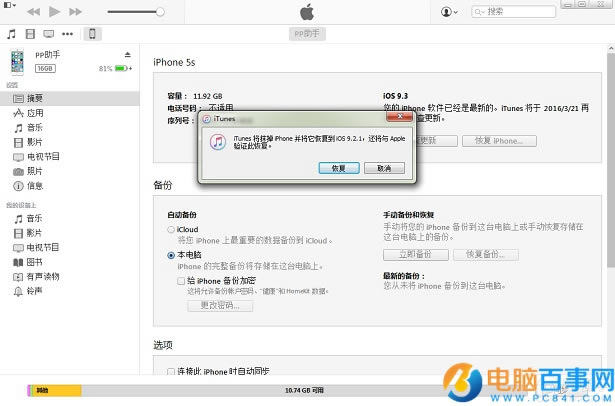Select the 本电脑 backup radio button
615x406 pixels.
point(171,255)
